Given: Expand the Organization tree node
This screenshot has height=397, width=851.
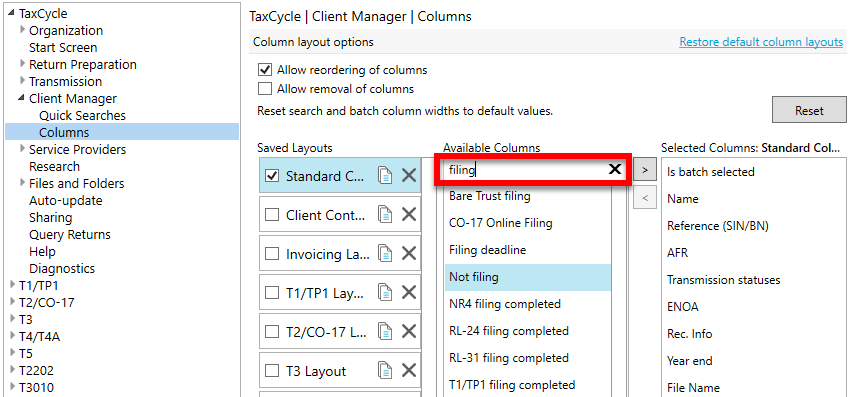Looking at the screenshot, I should [23, 30].
